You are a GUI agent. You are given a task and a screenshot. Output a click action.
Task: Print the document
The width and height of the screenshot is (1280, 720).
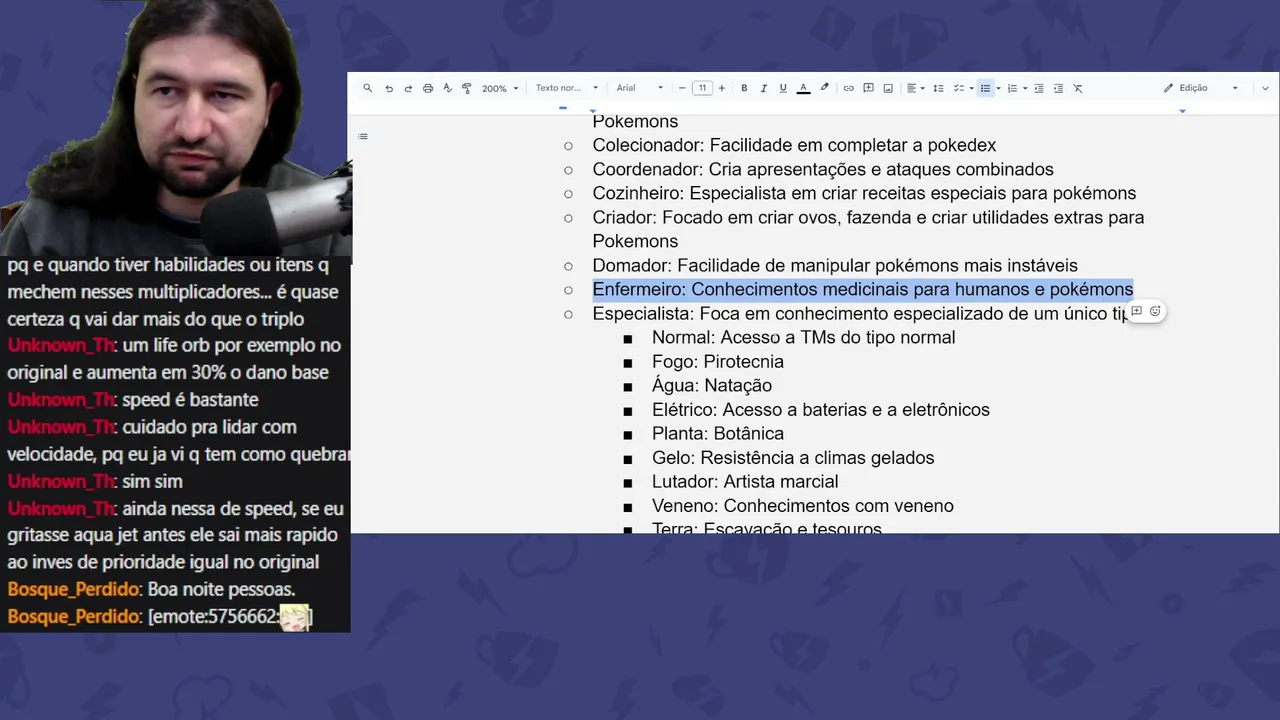coord(428,88)
